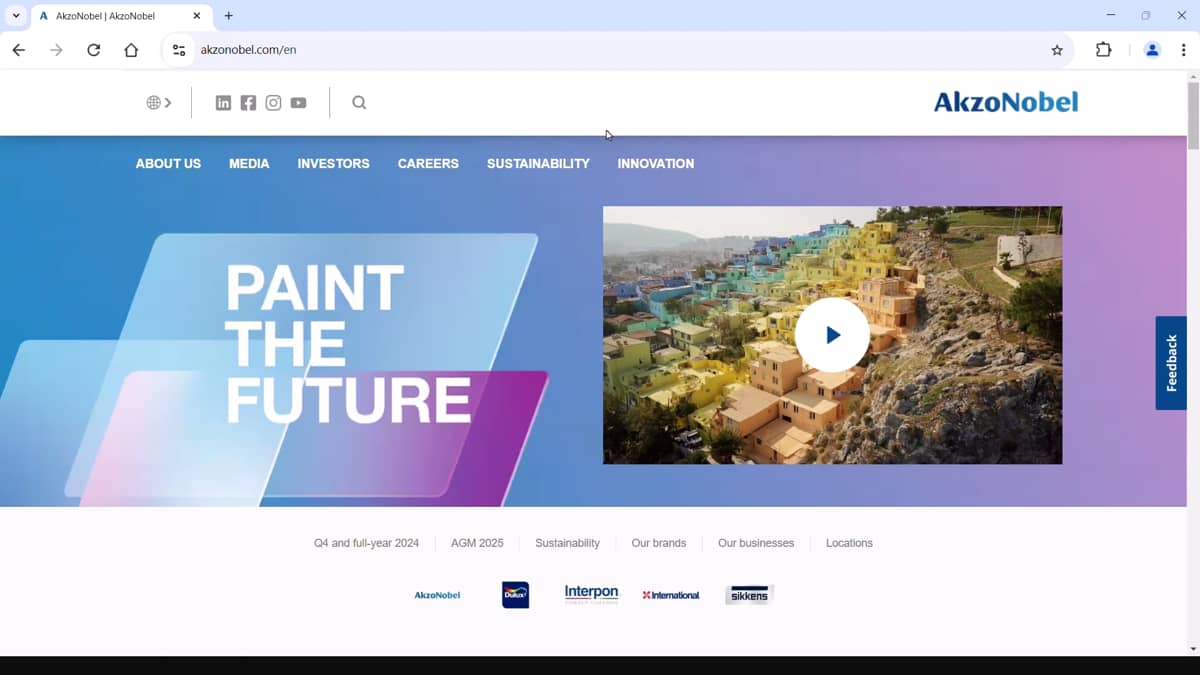This screenshot has height=675, width=1200.
Task: Play the hero video
Action: tap(832, 335)
